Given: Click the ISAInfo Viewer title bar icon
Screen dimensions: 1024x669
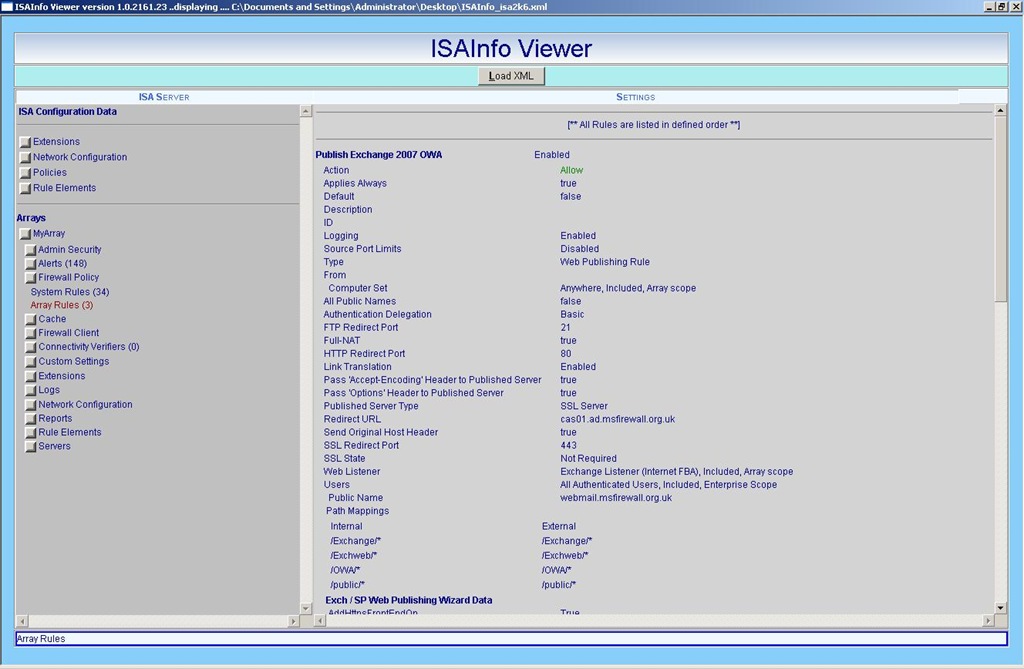Looking at the screenshot, I should pos(7,7).
